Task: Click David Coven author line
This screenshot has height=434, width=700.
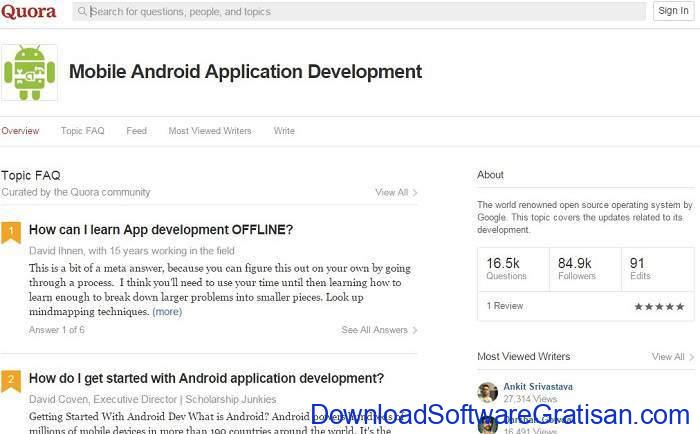Action: [x=153, y=399]
